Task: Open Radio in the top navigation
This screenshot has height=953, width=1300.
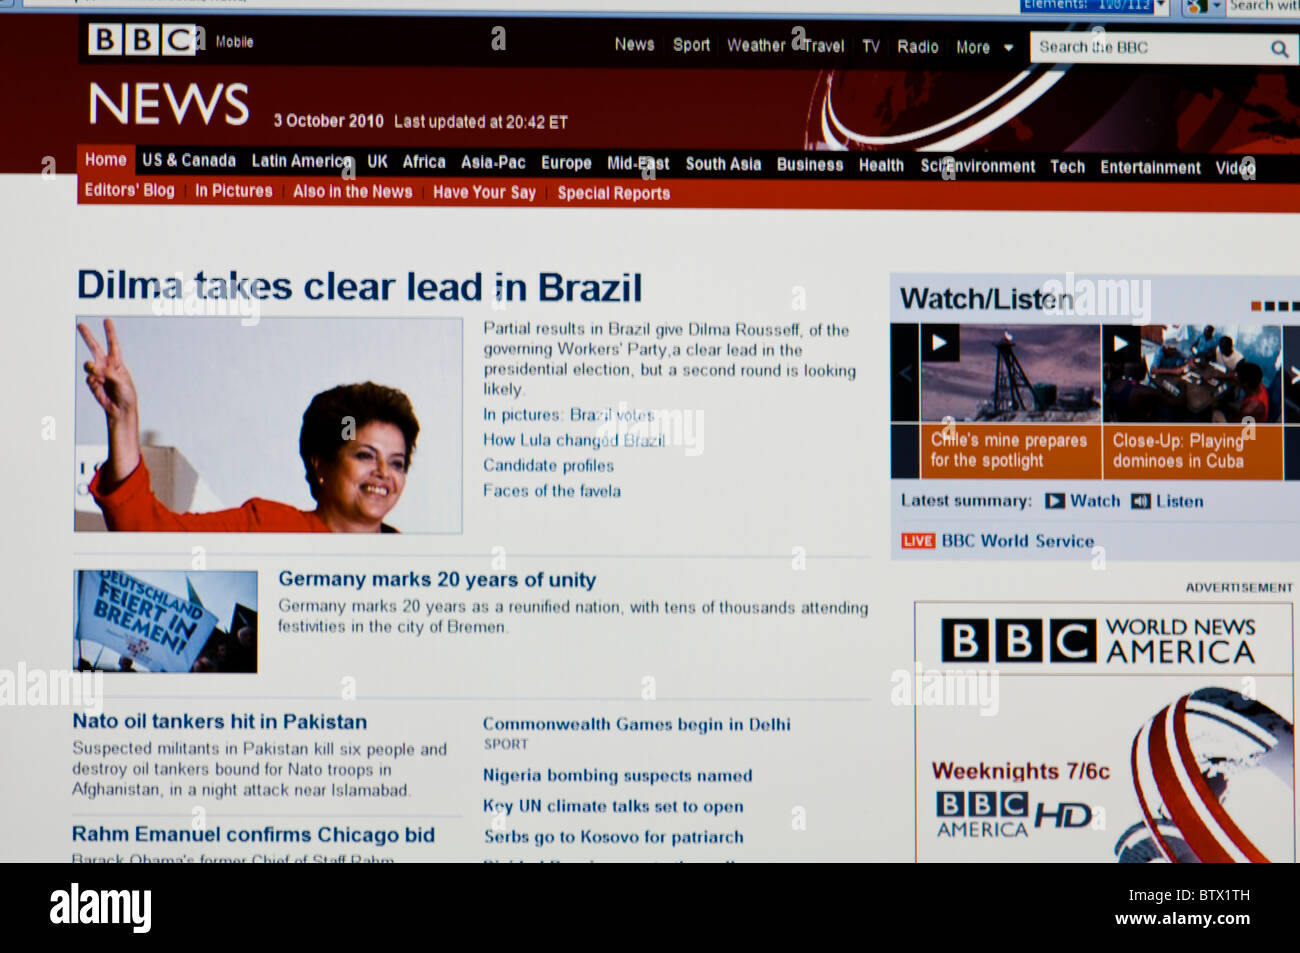Action: (x=917, y=47)
